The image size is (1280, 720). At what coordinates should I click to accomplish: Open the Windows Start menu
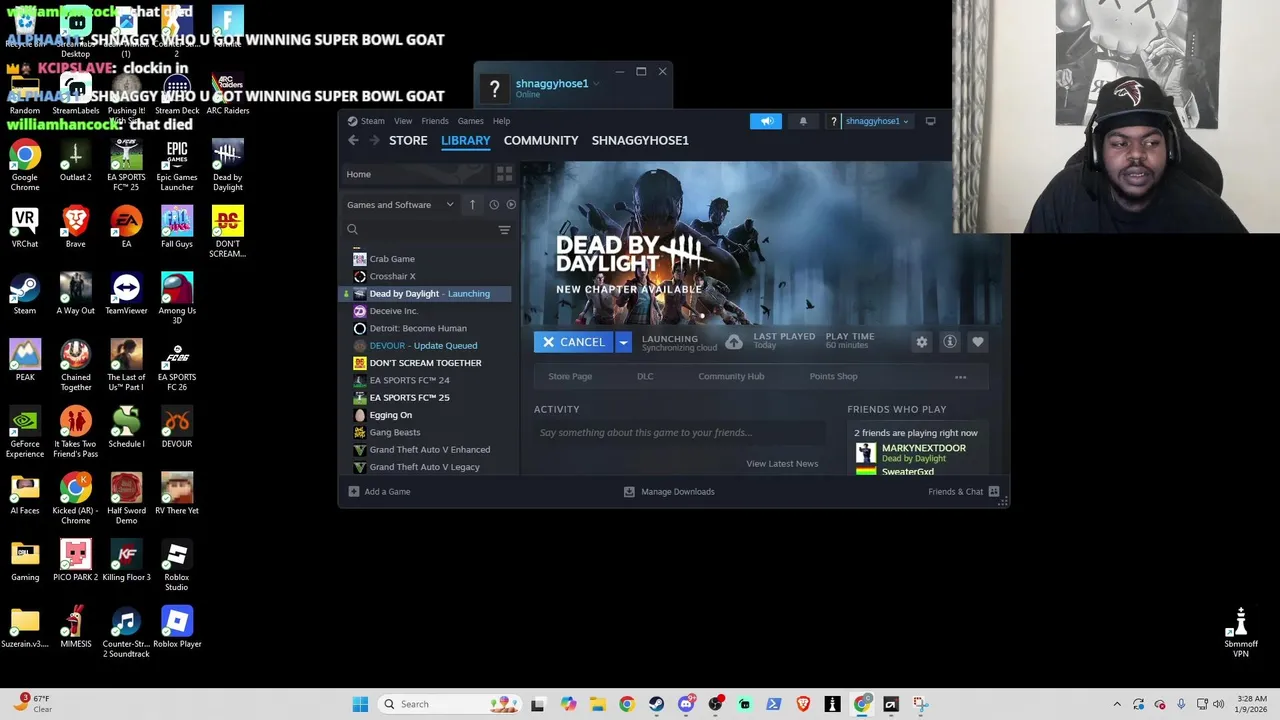pos(360,704)
